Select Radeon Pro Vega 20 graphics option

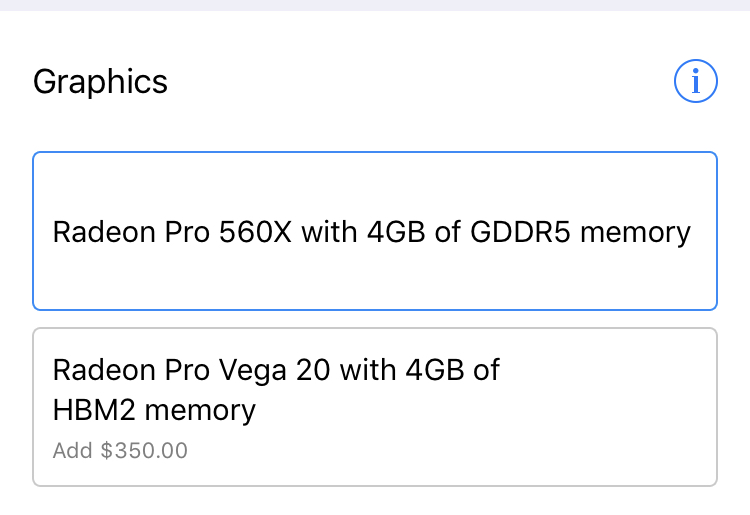(375, 407)
